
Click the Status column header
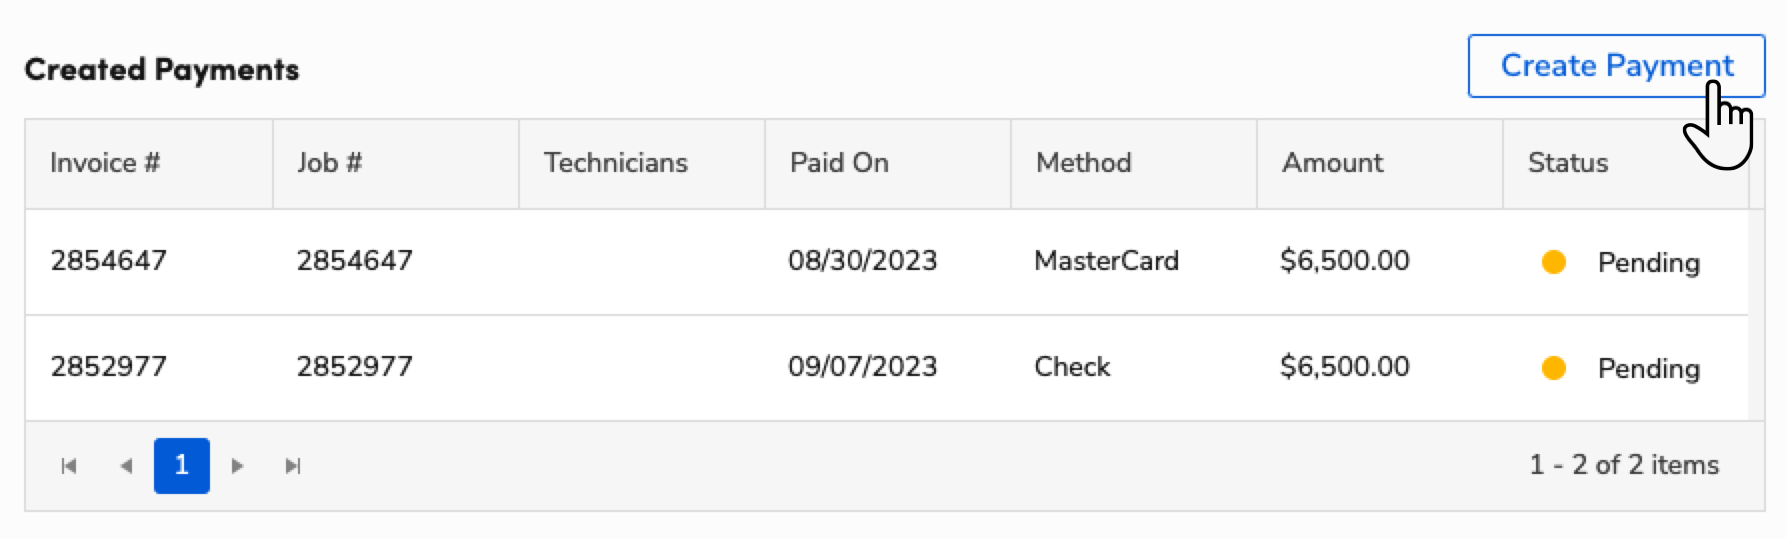click(x=1567, y=163)
